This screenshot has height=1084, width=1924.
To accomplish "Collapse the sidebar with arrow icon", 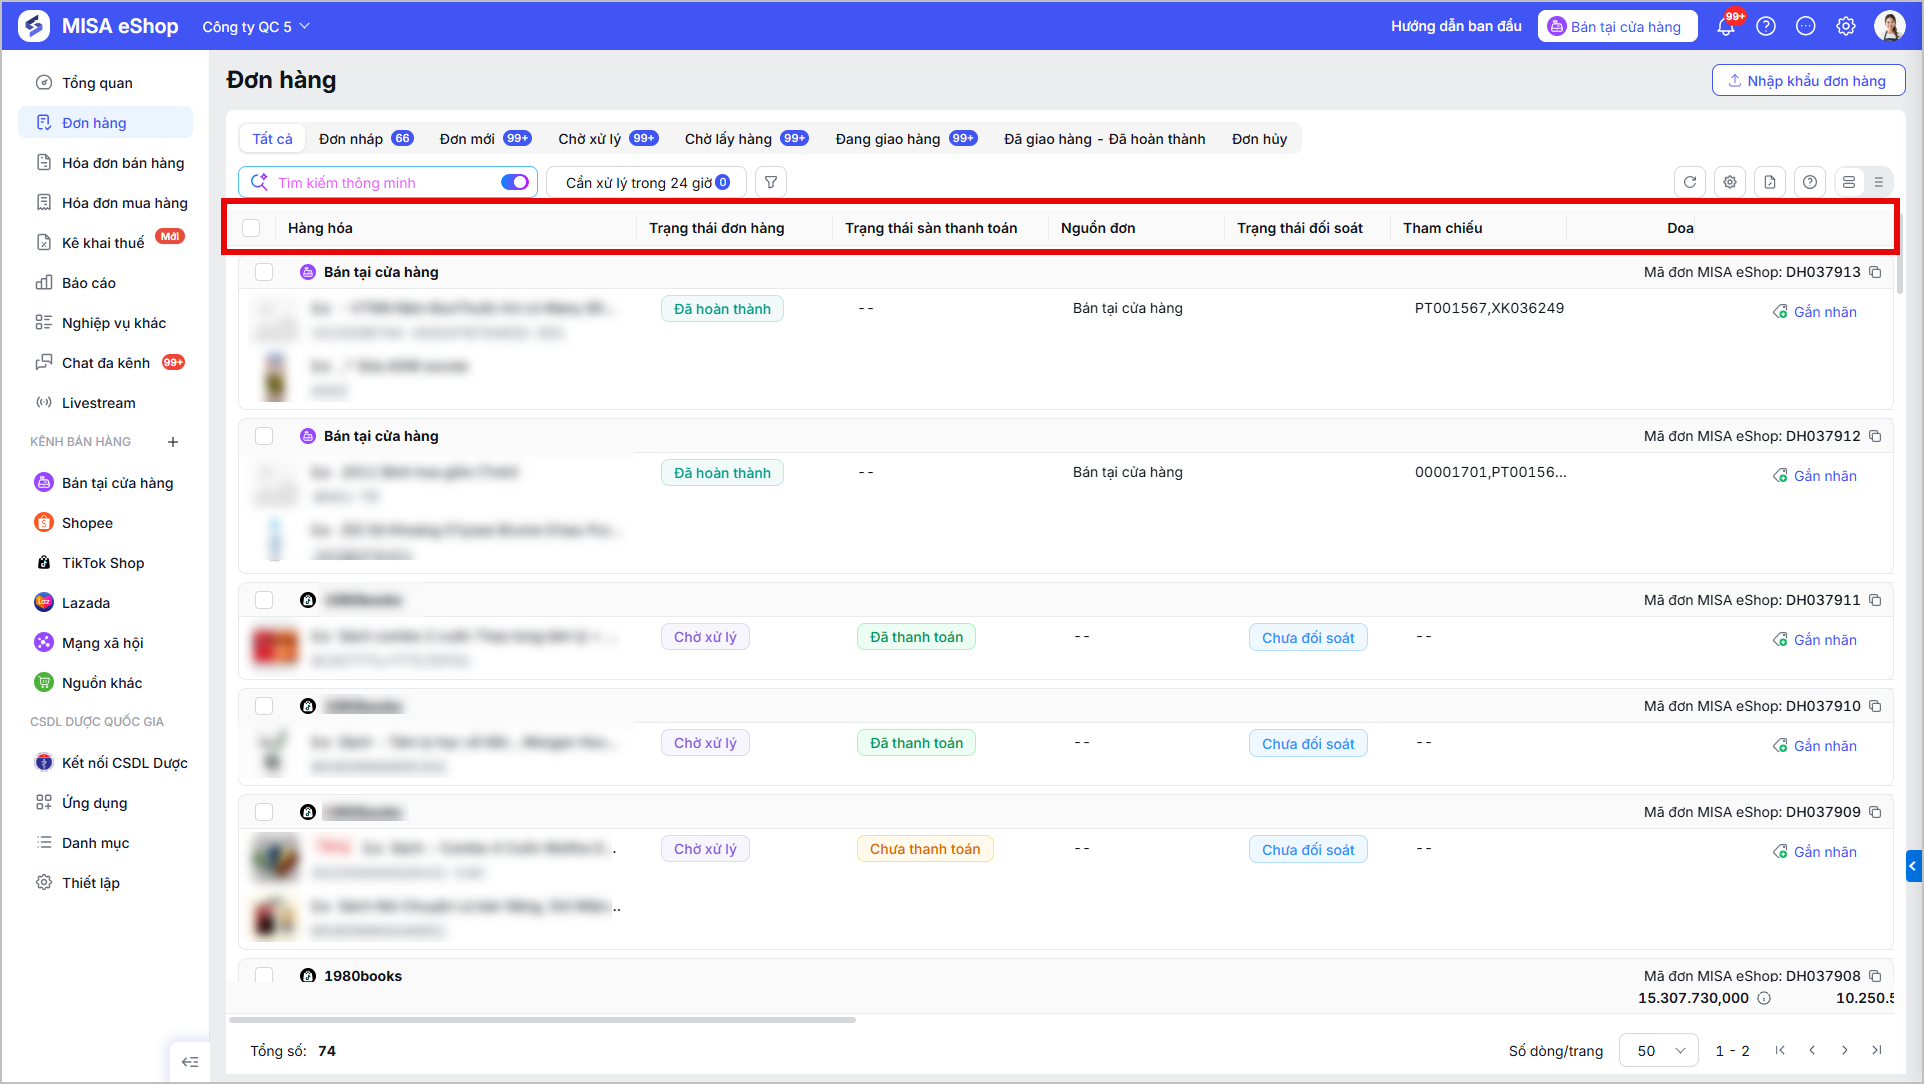I will 190,1062.
